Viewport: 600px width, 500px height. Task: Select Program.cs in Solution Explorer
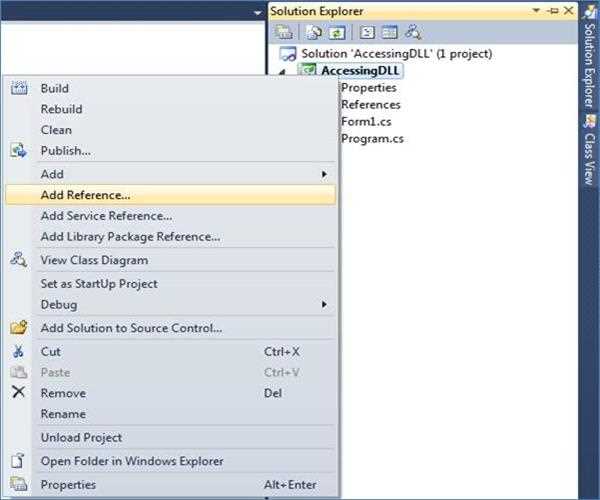tap(372, 138)
